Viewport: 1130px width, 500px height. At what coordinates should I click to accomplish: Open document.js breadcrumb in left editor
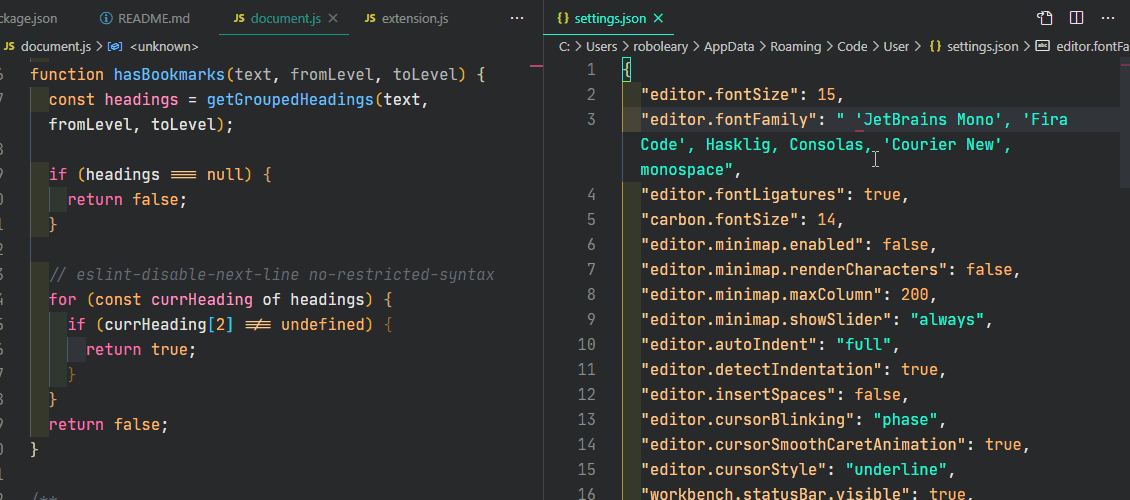tap(56, 47)
